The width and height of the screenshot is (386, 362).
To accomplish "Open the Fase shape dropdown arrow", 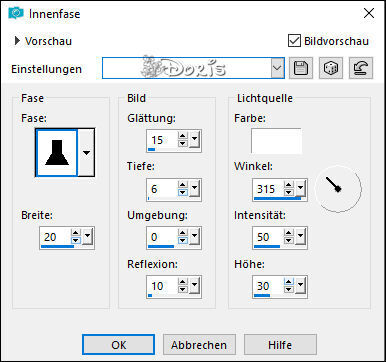I will pyautogui.click(x=86, y=153).
